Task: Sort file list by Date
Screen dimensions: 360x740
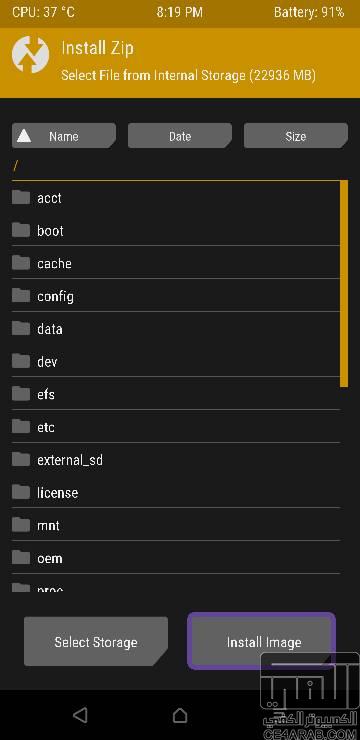Action: (x=180, y=136)
